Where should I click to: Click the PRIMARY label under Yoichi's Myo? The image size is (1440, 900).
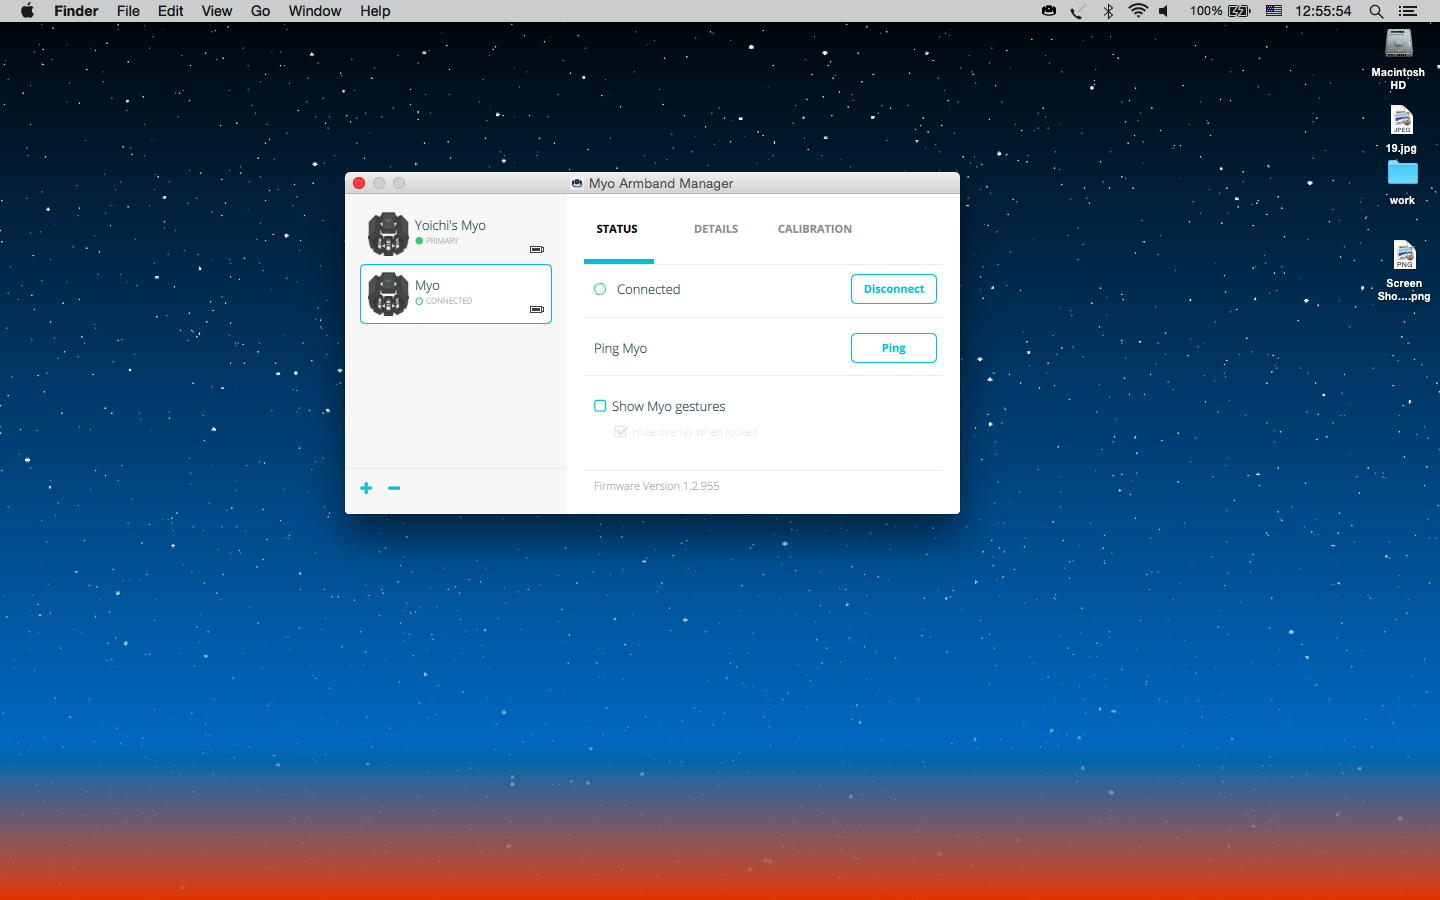[442, 241]
